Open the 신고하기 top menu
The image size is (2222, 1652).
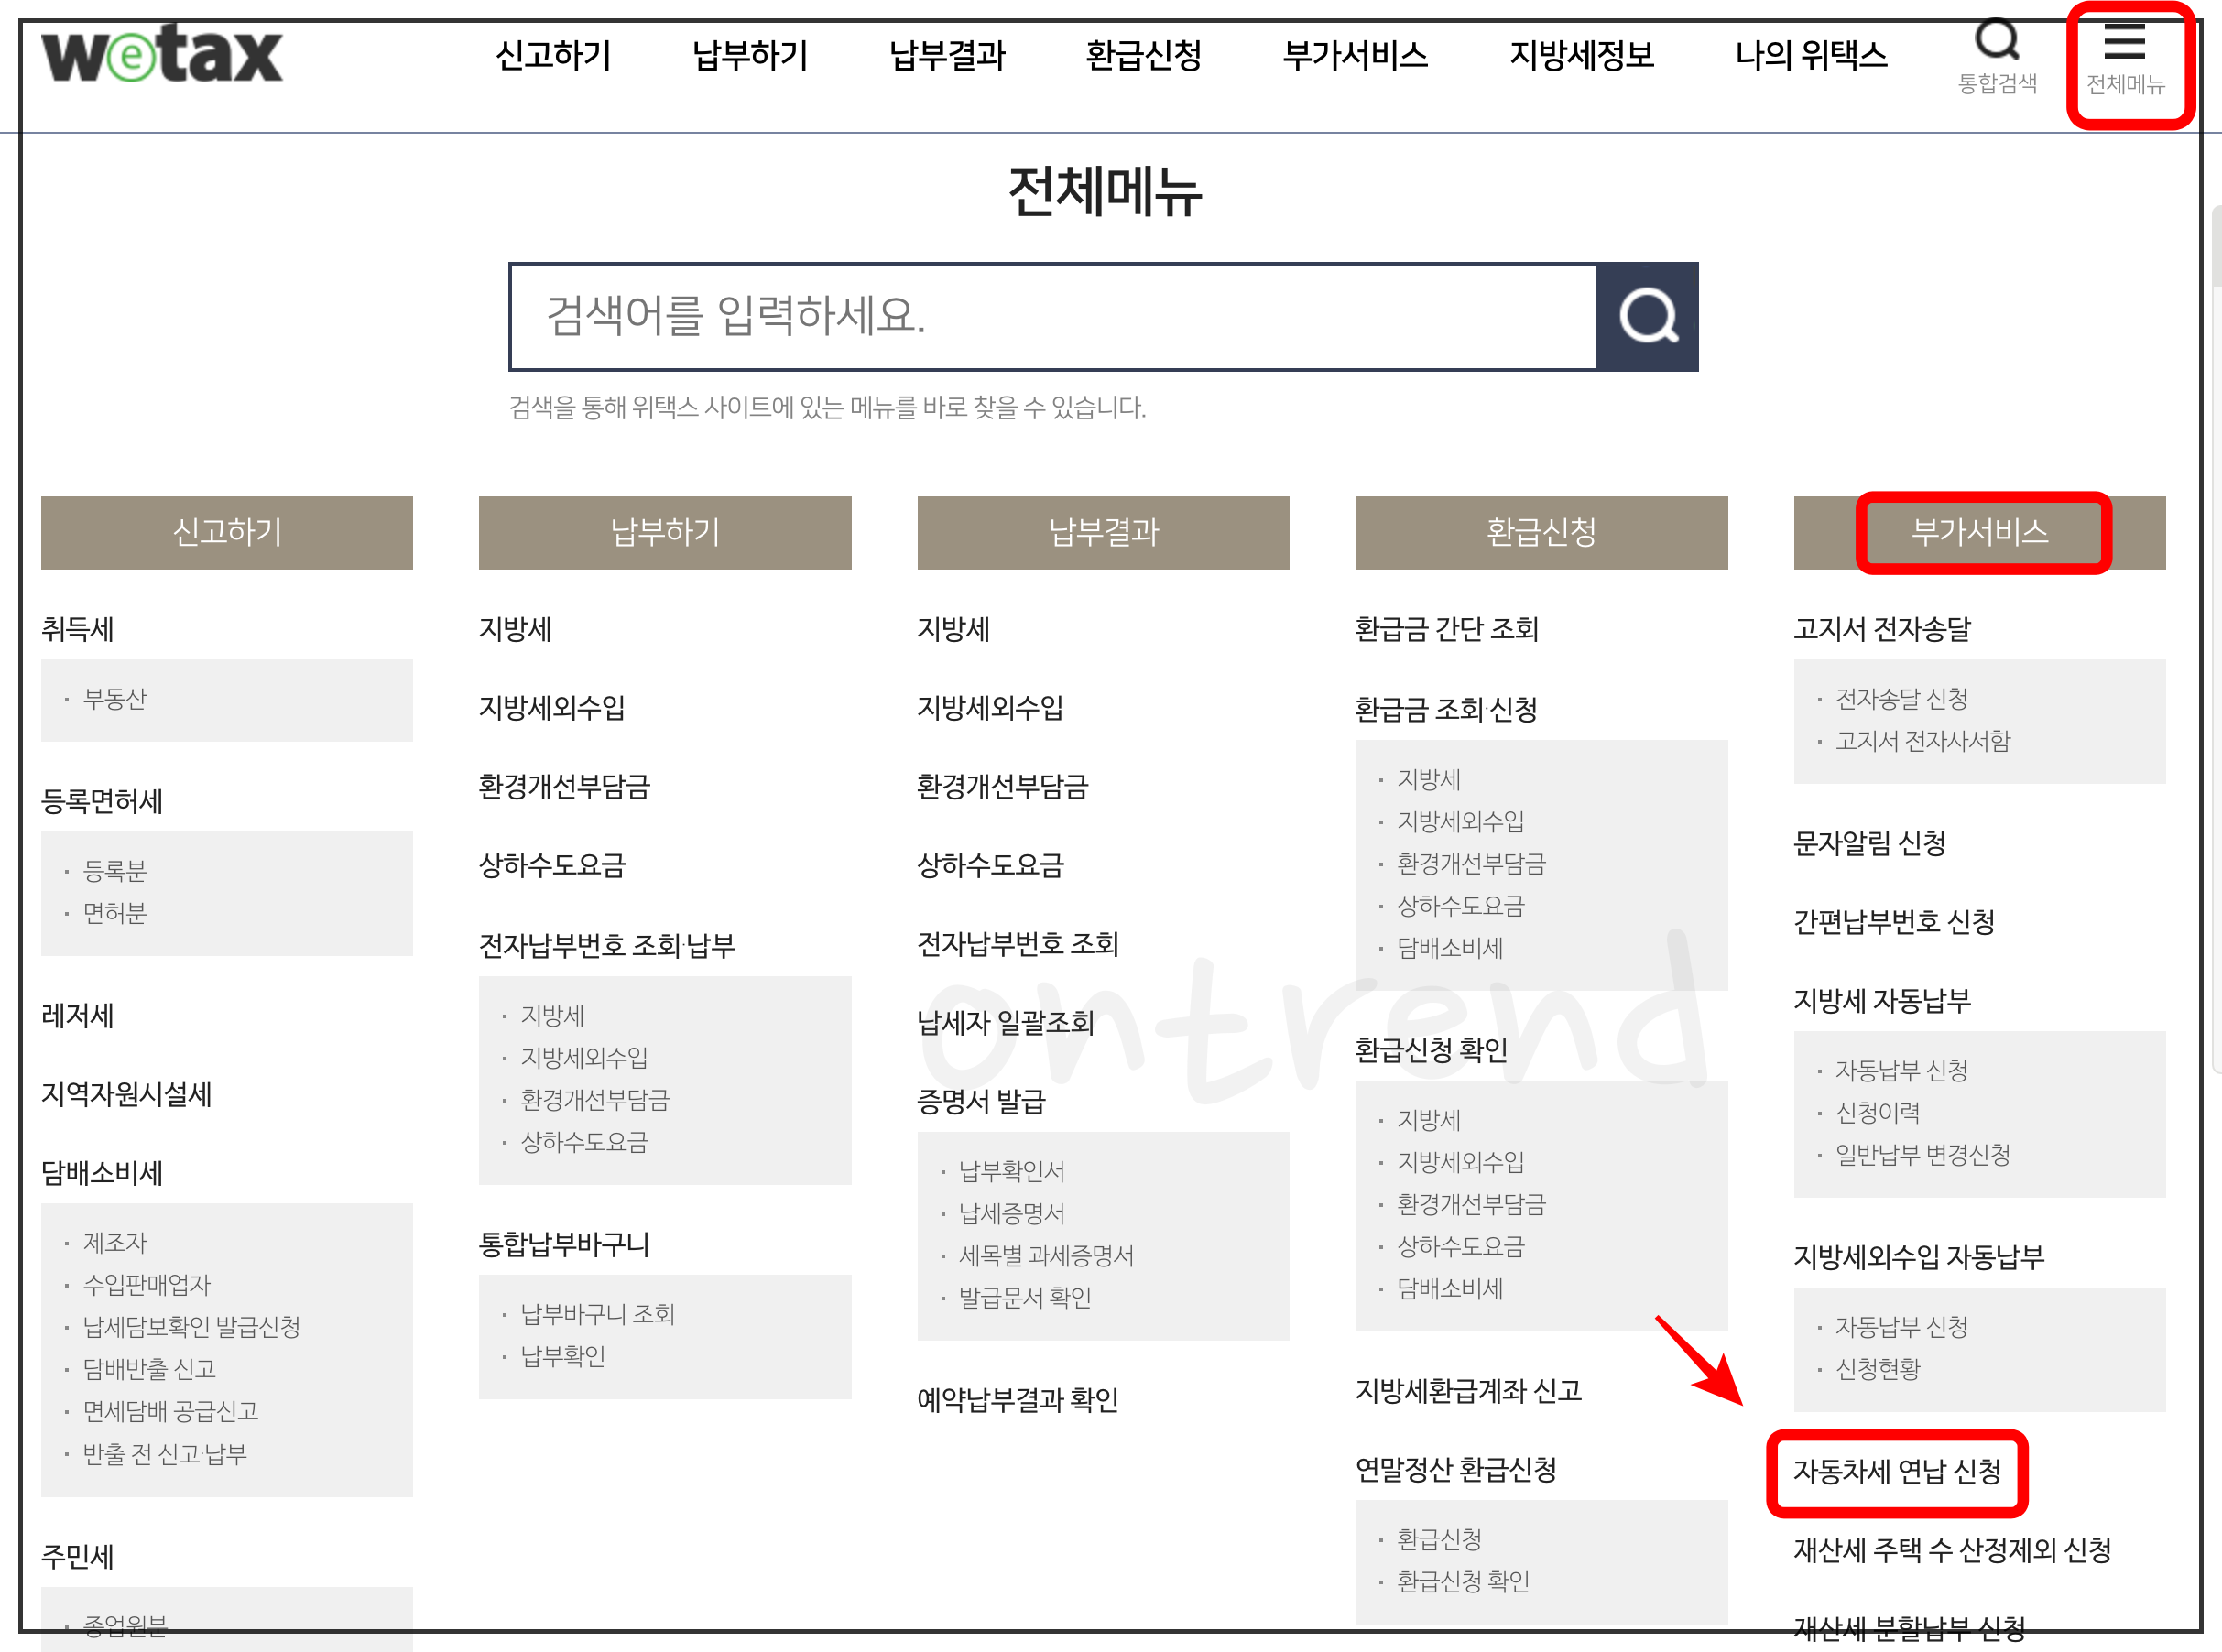point(553,55)
